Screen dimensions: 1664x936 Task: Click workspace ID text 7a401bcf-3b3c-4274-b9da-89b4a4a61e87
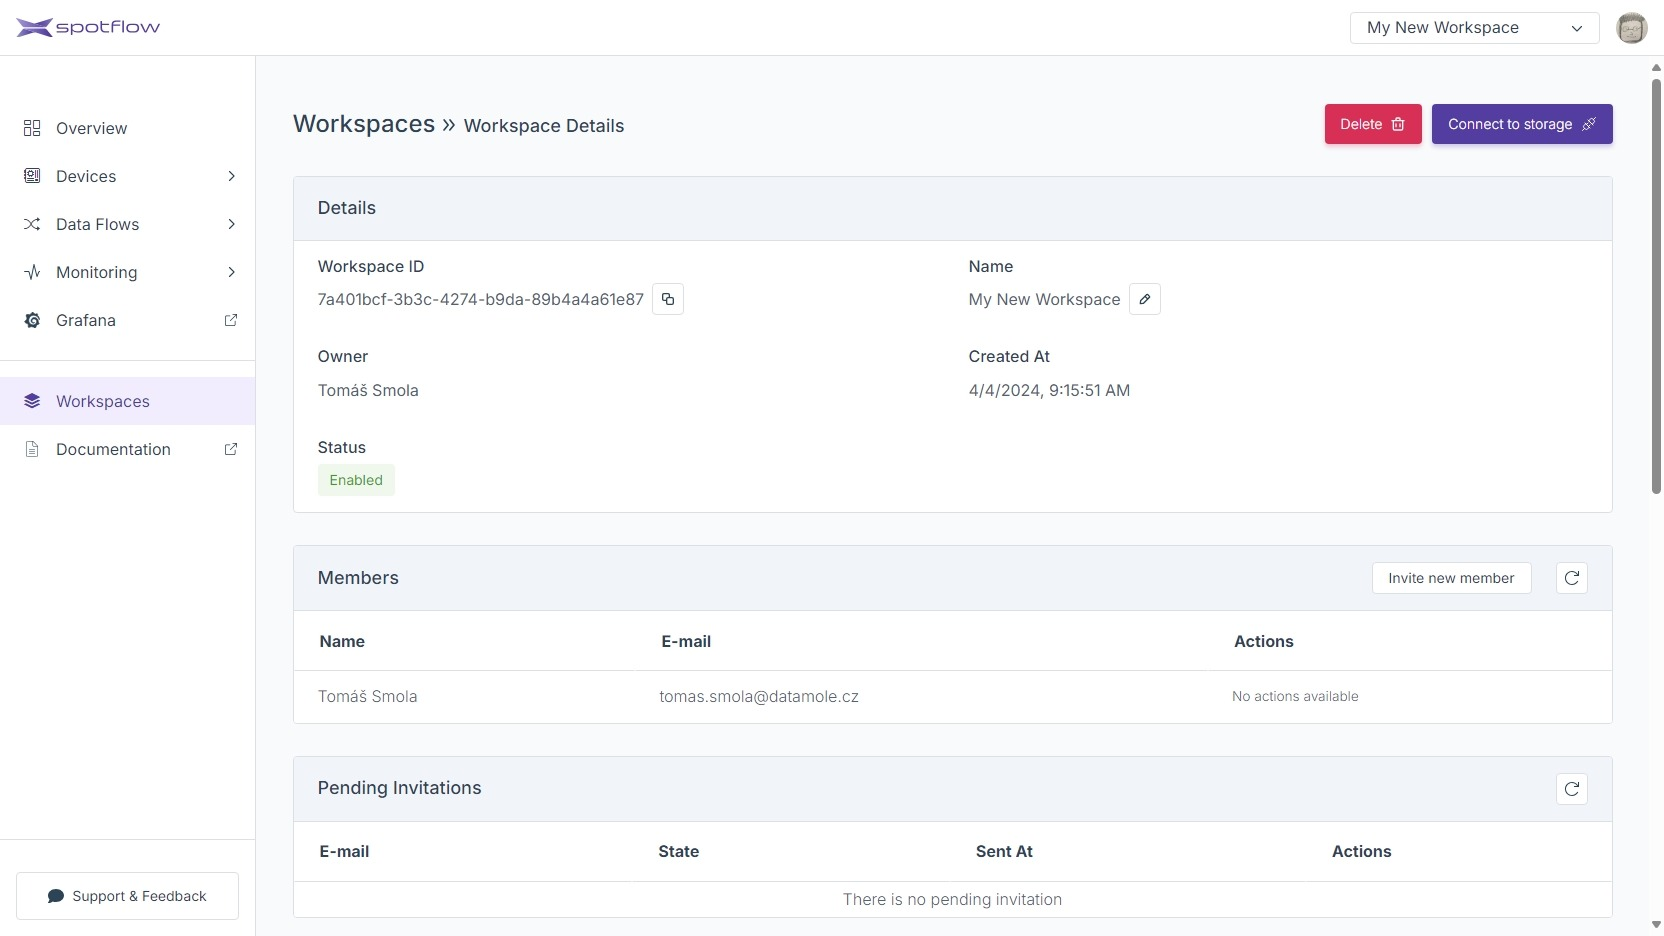[x=480, y=299]
